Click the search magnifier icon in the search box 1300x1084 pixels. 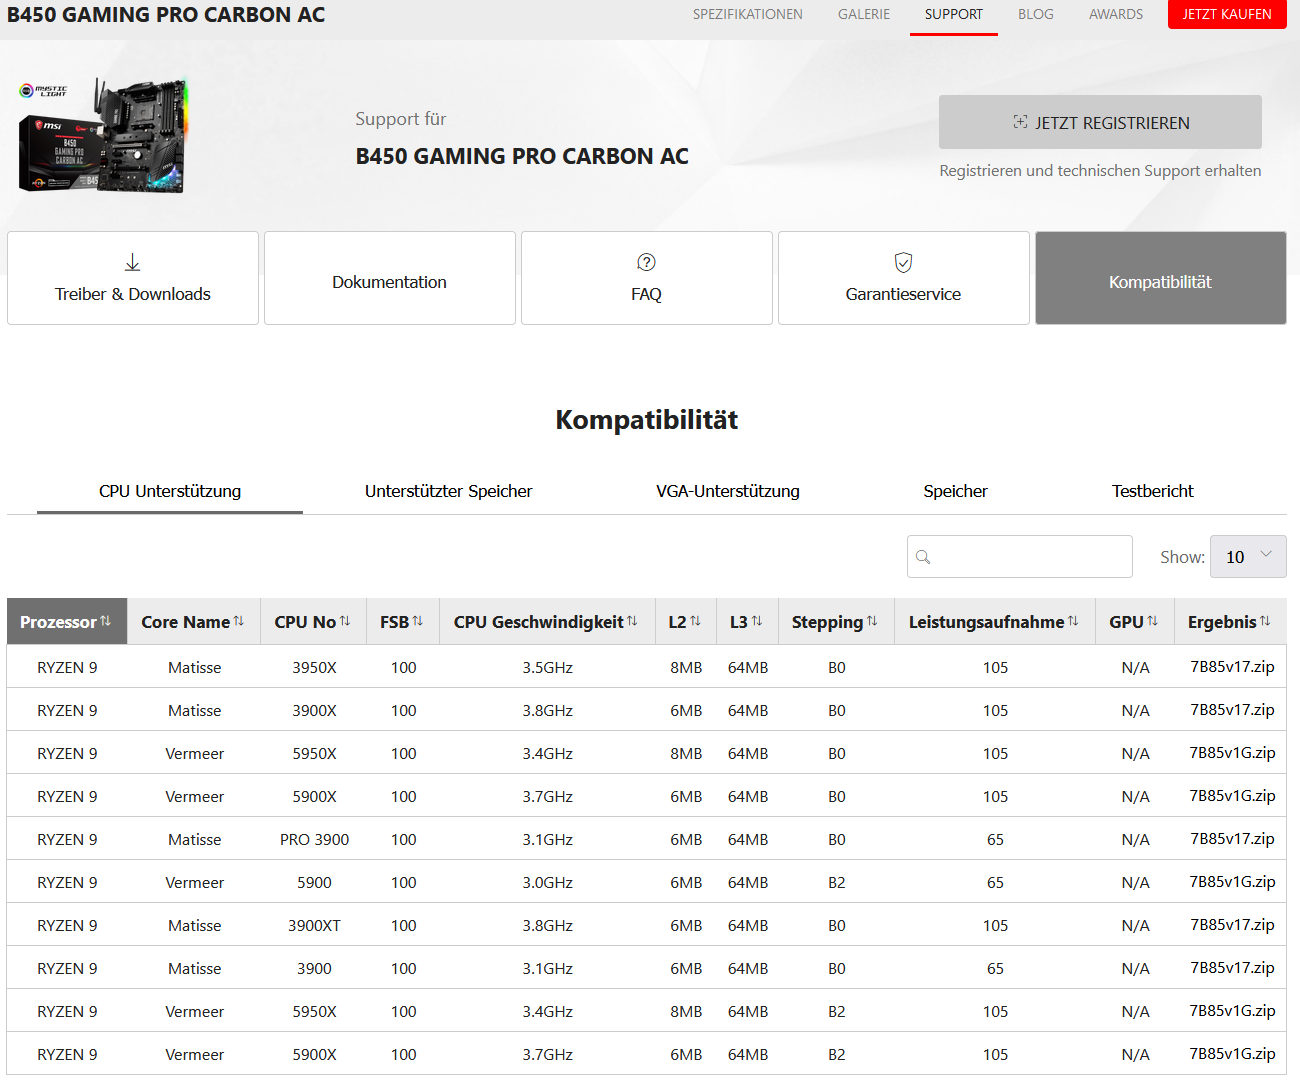(923, 557)
